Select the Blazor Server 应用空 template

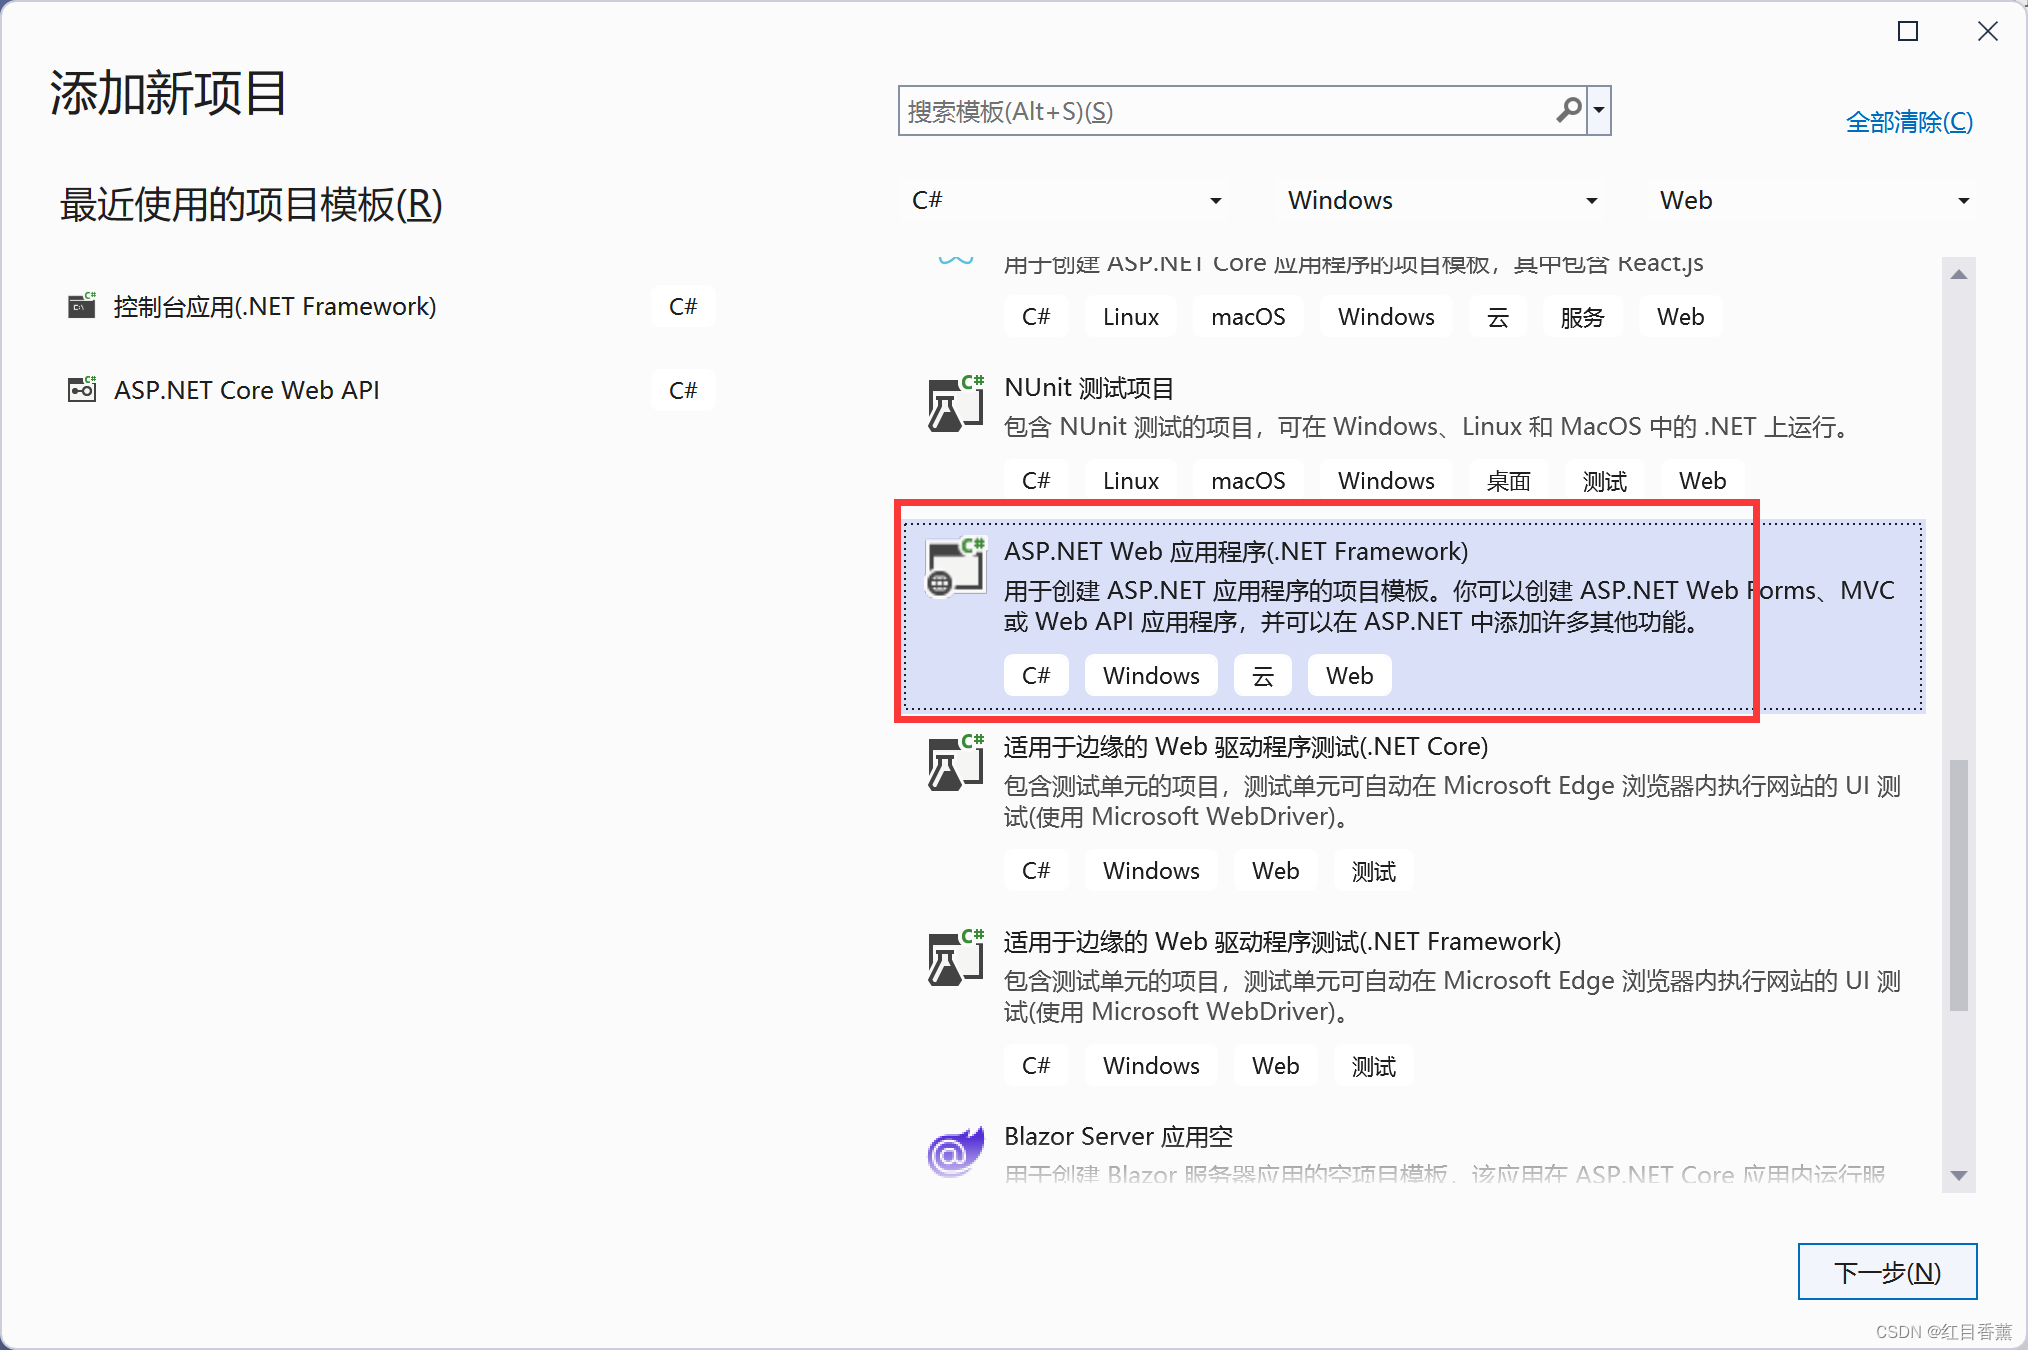click(1118, 1137)
